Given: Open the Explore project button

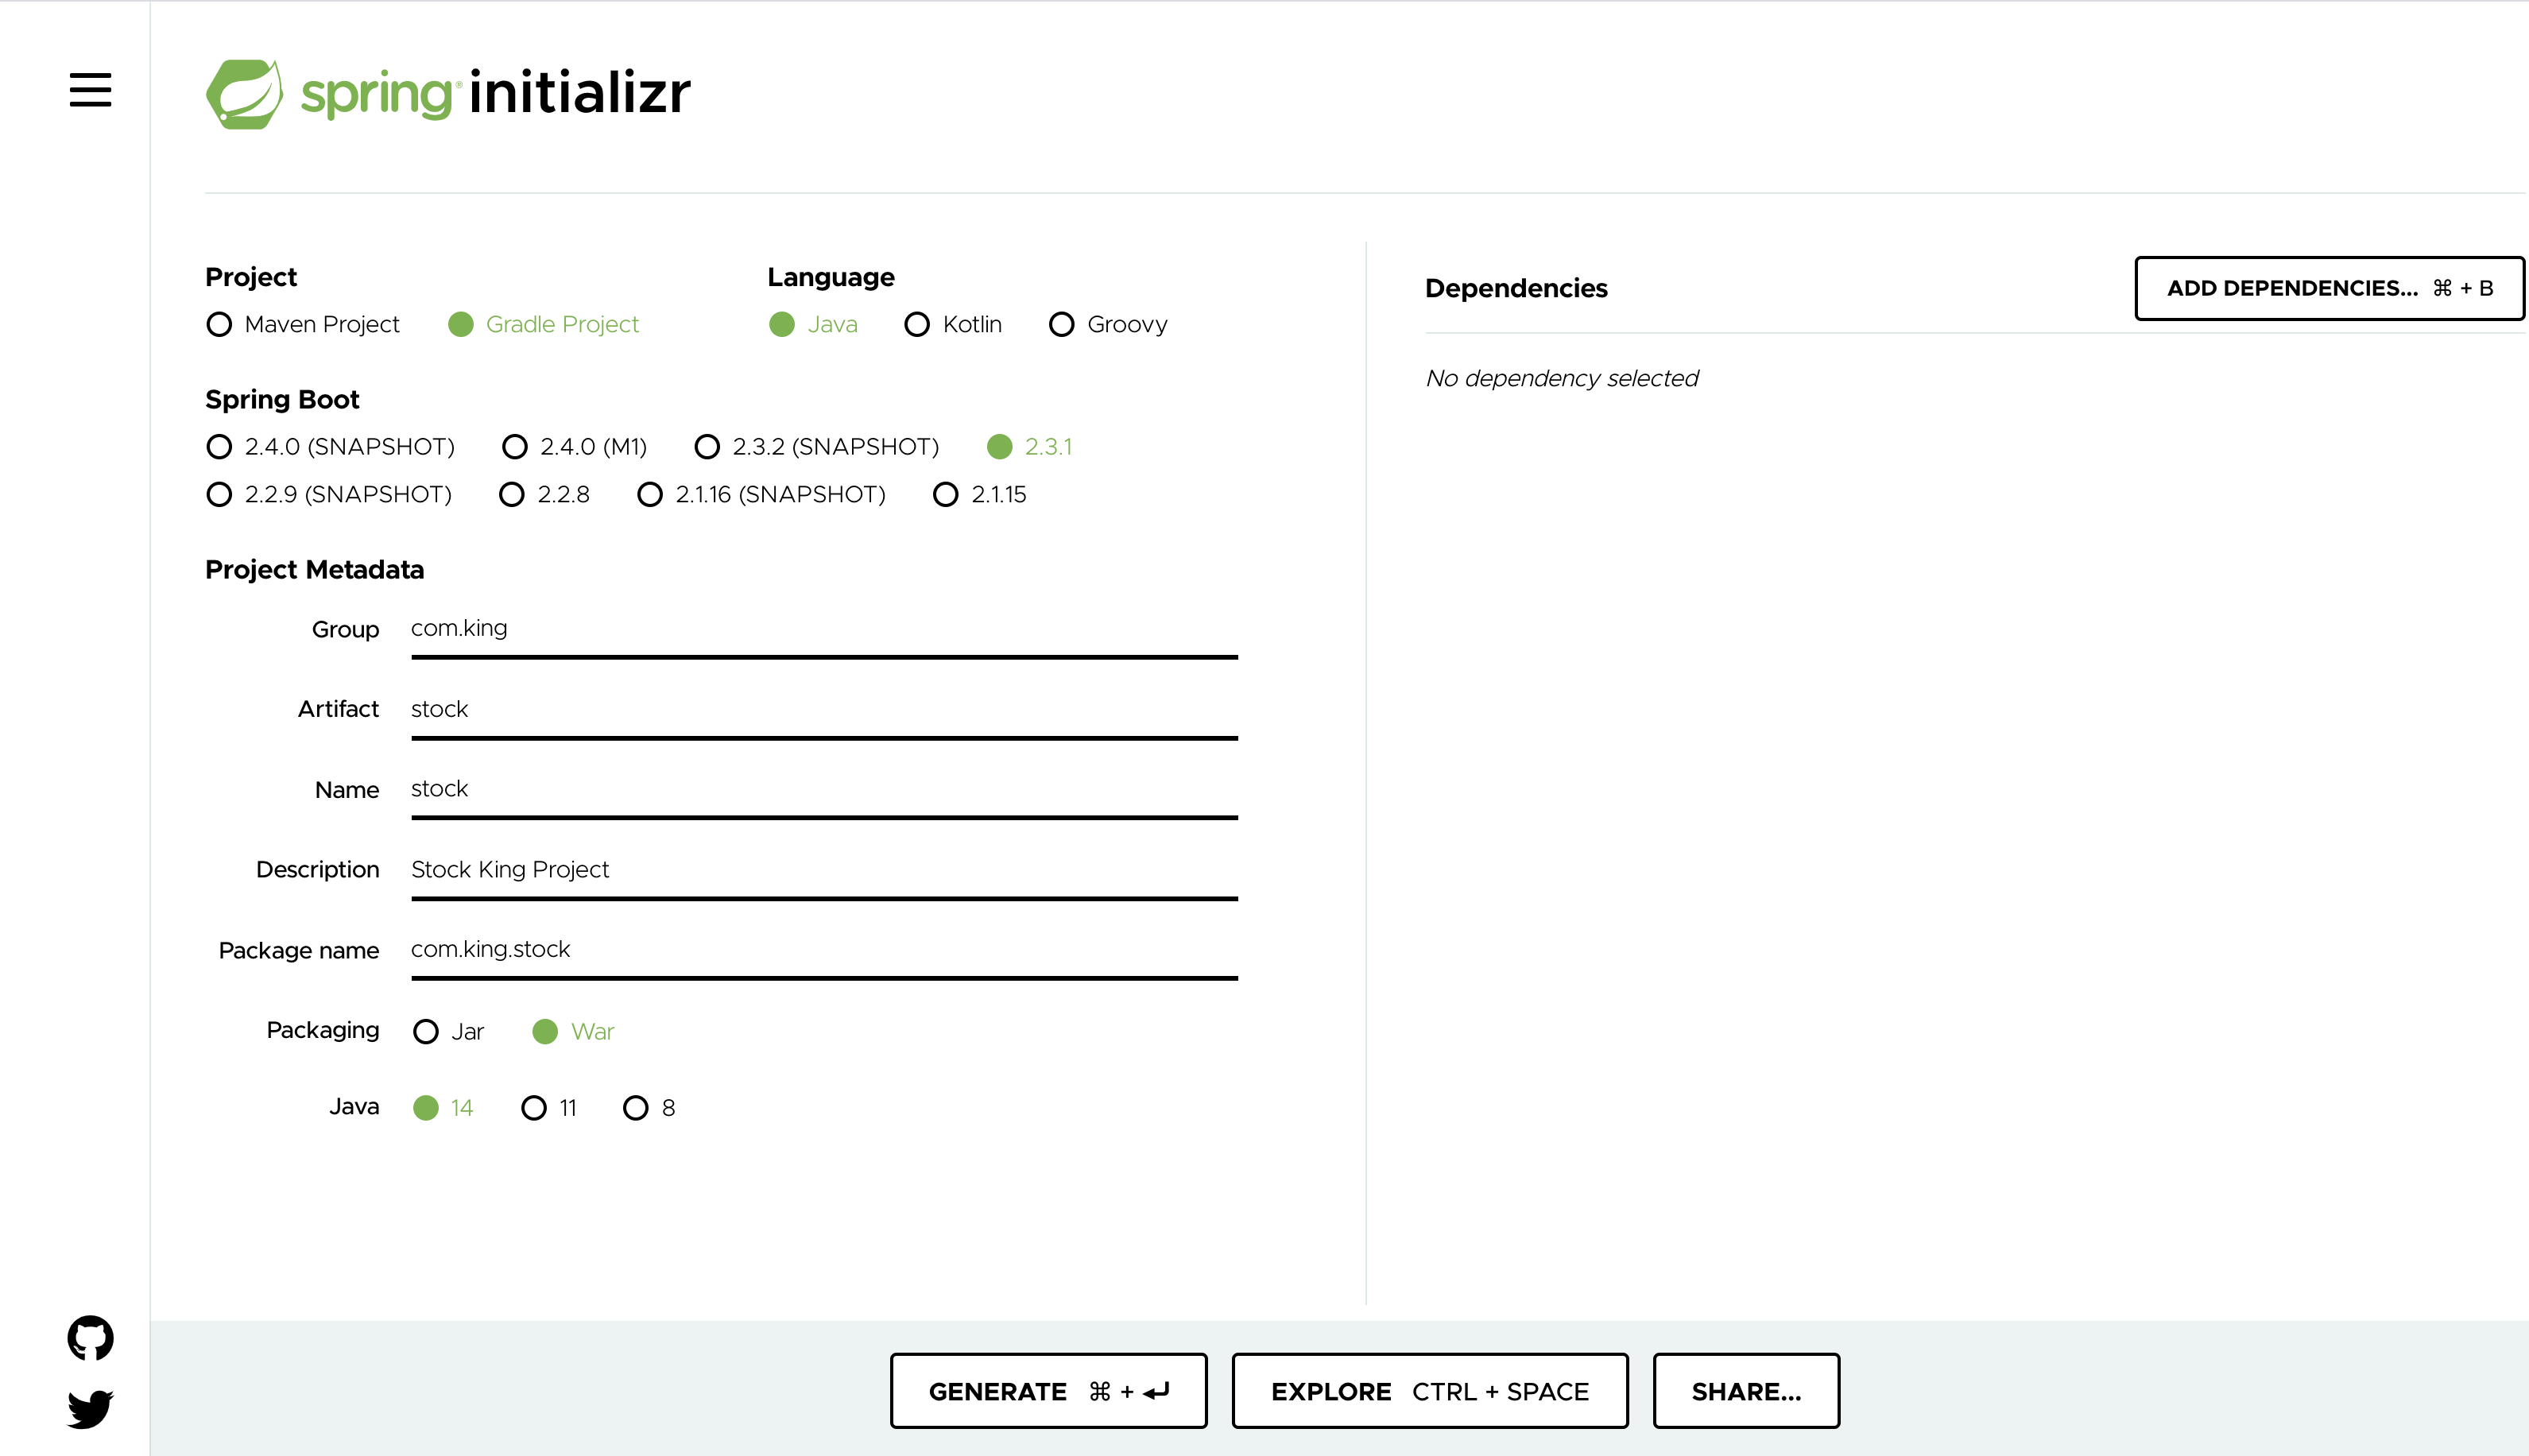Looking at the screenshot, I should 1429,1391.
